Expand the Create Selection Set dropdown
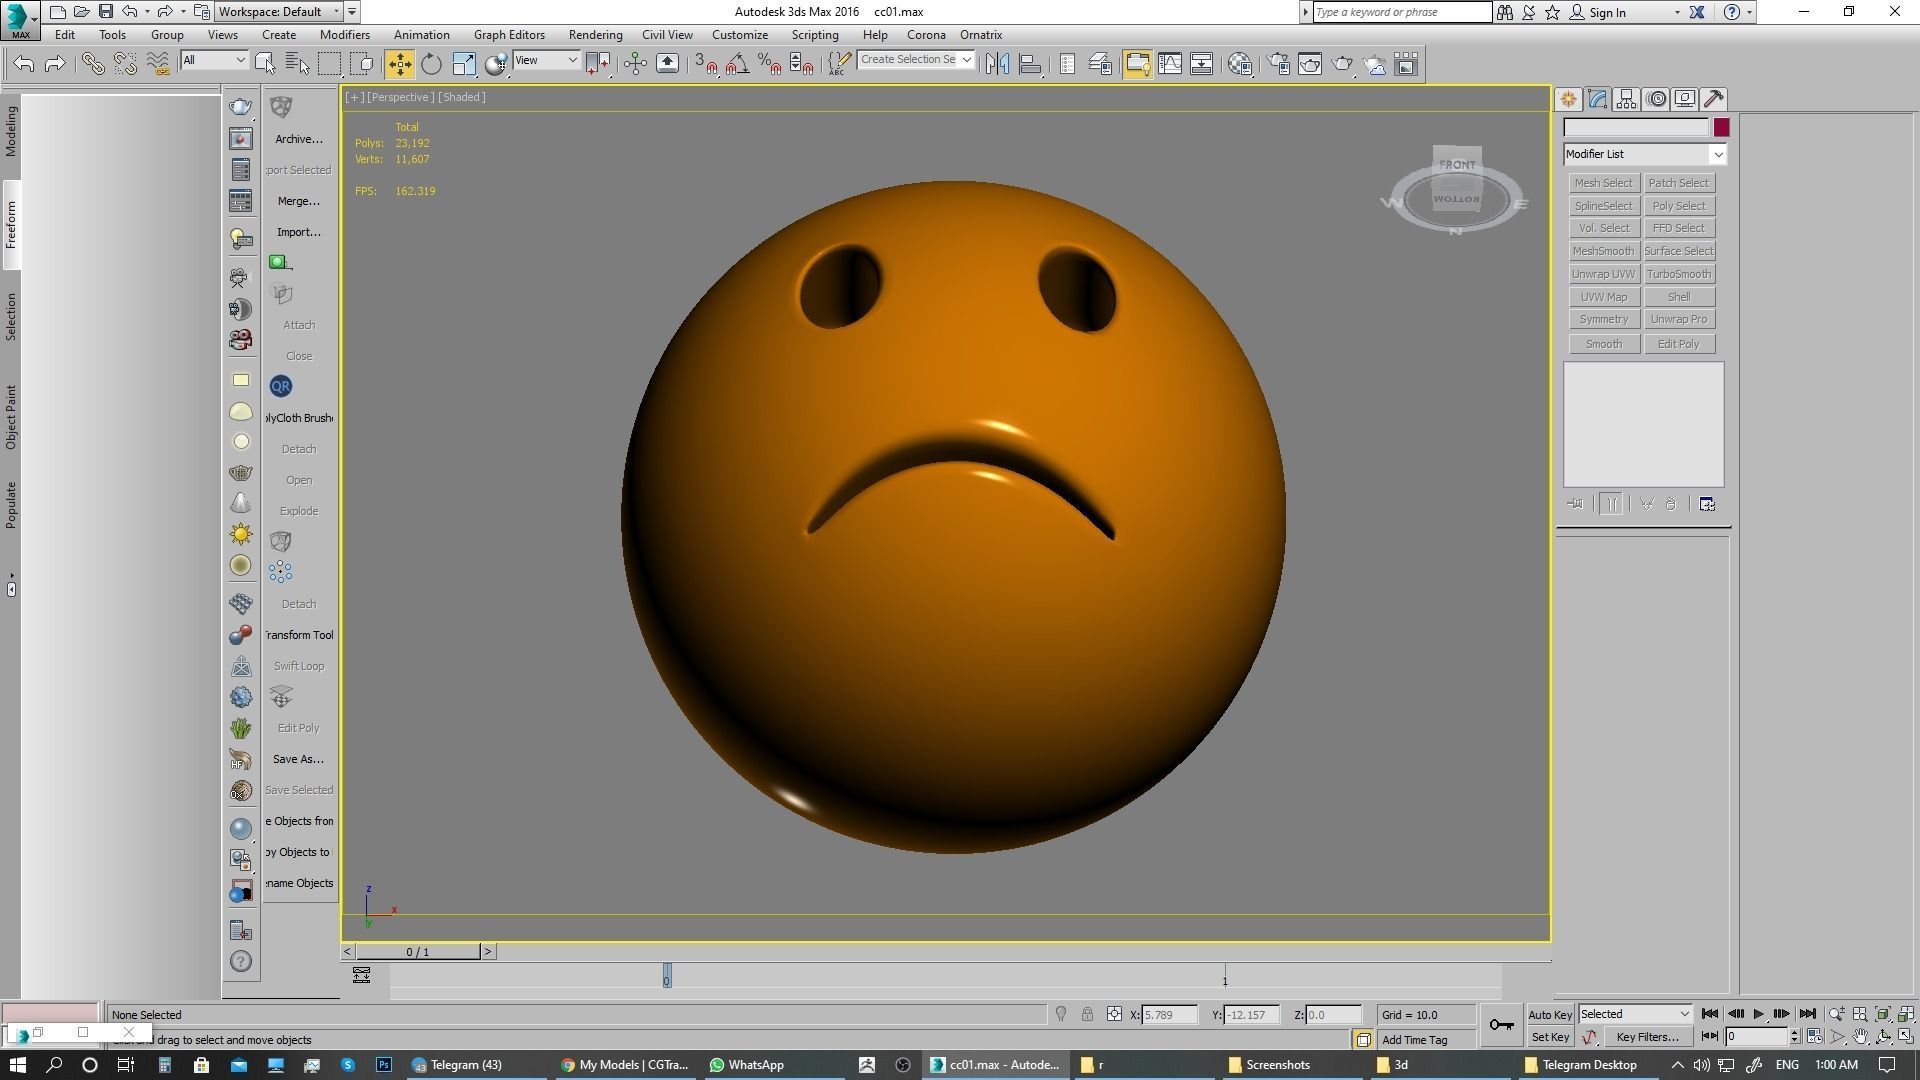The width and height of the screenshot is (1920, 1080). [x=966, y=60]
